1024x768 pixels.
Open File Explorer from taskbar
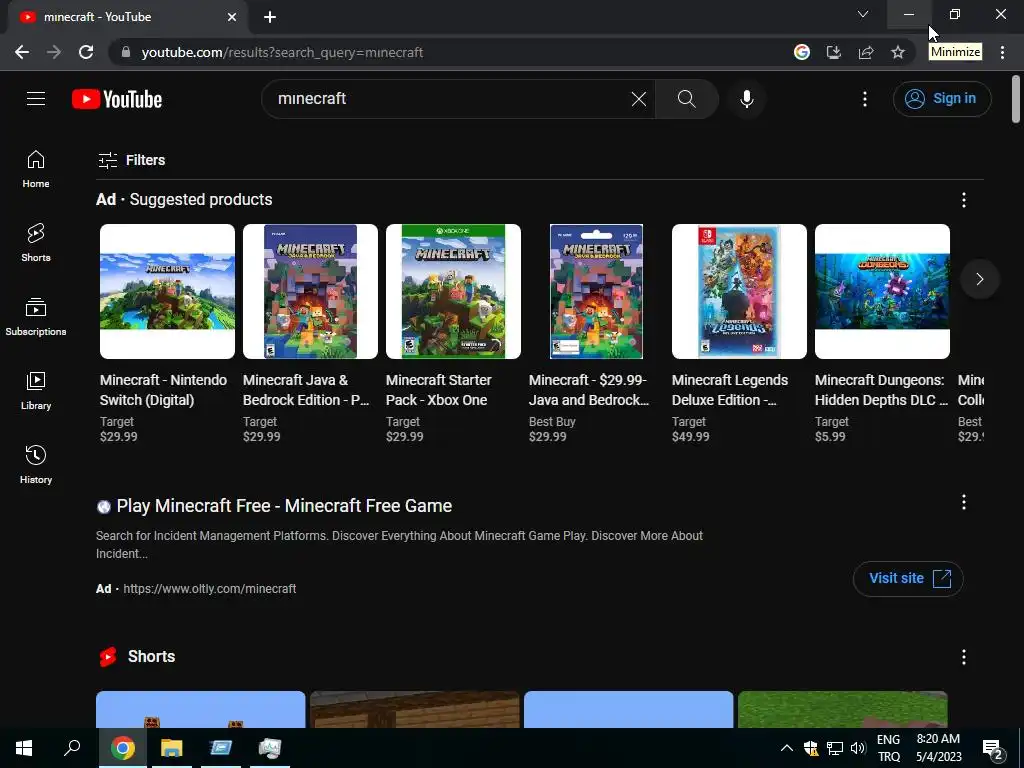point(172,748)
